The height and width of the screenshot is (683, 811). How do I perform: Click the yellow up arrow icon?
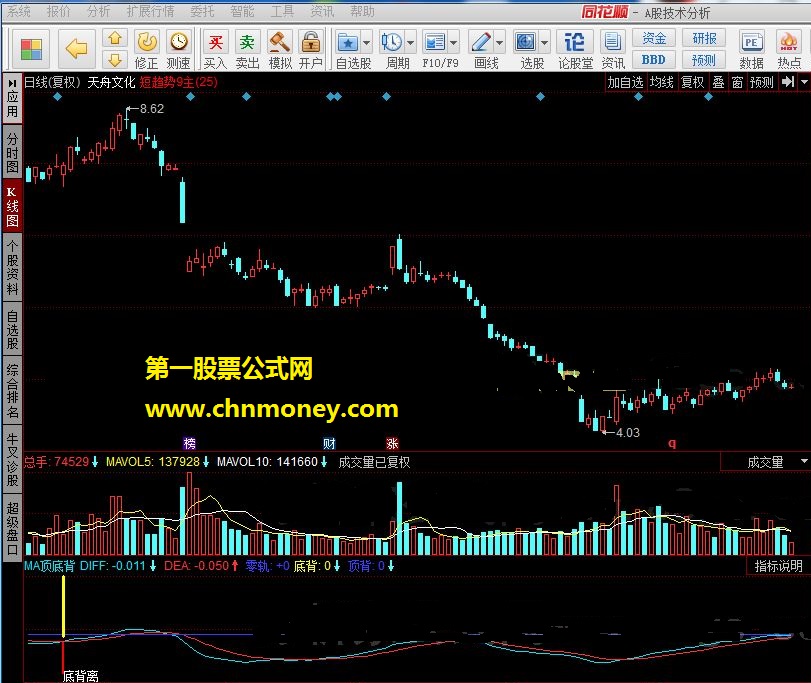[x=115, y=38]
